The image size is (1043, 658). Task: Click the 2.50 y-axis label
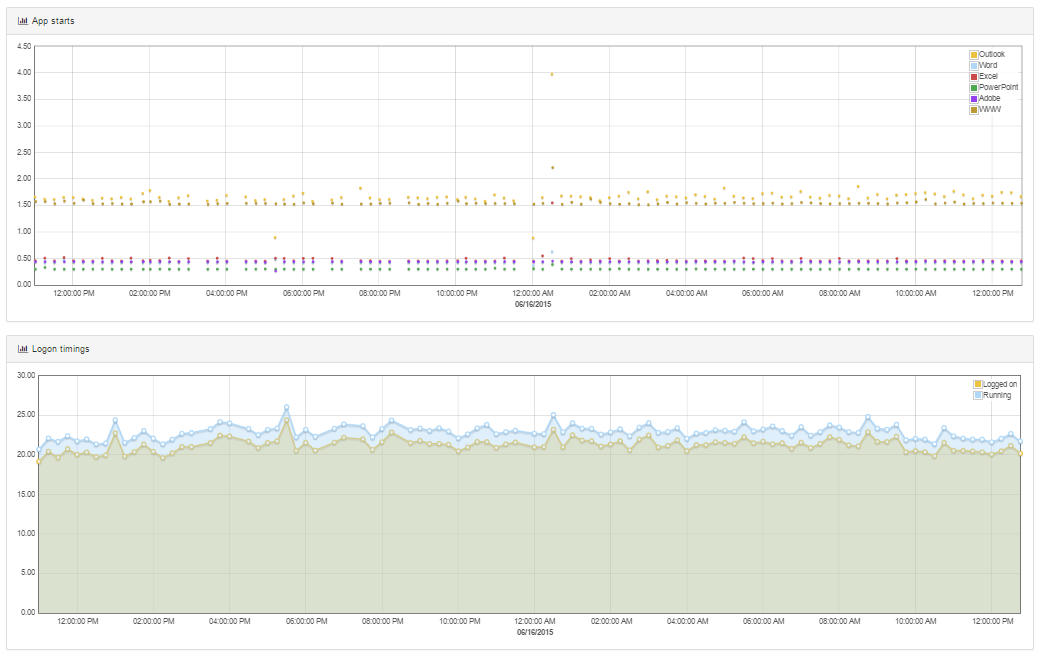tap(24, 152)
